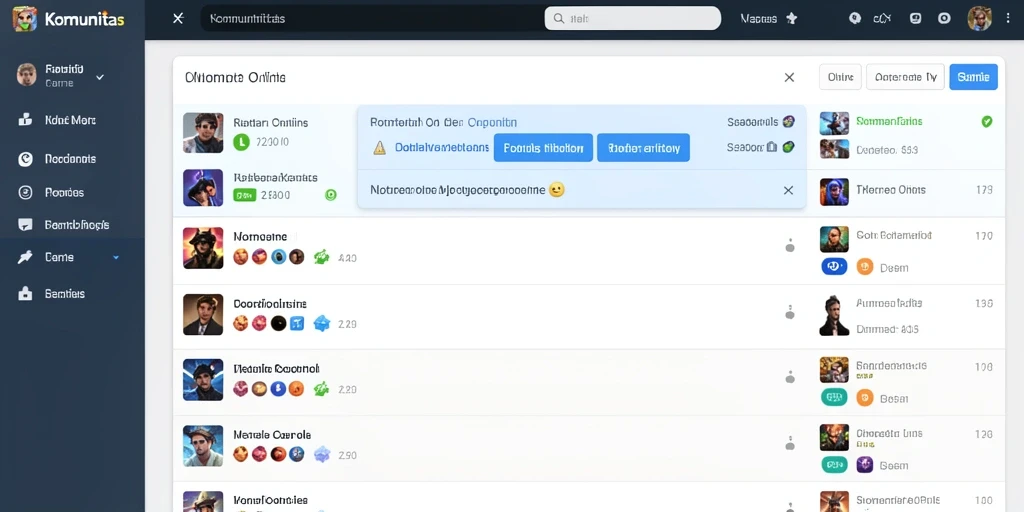This screenshot has width=1024, height=512.
Task: Click the purple icon next to Seam
Action: 865,464
